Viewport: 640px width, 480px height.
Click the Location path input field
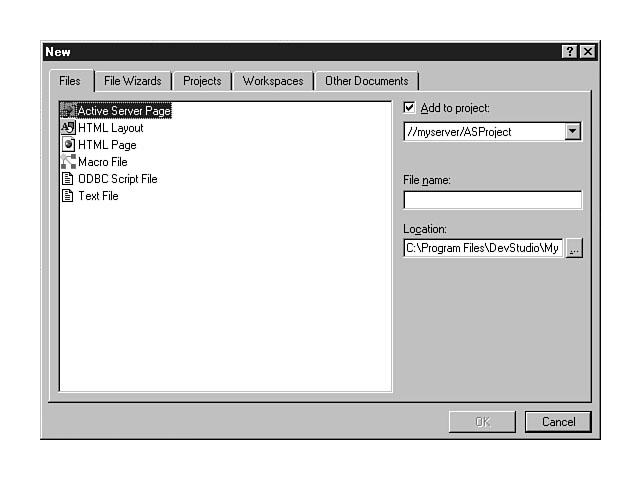[x=483, y=249]
